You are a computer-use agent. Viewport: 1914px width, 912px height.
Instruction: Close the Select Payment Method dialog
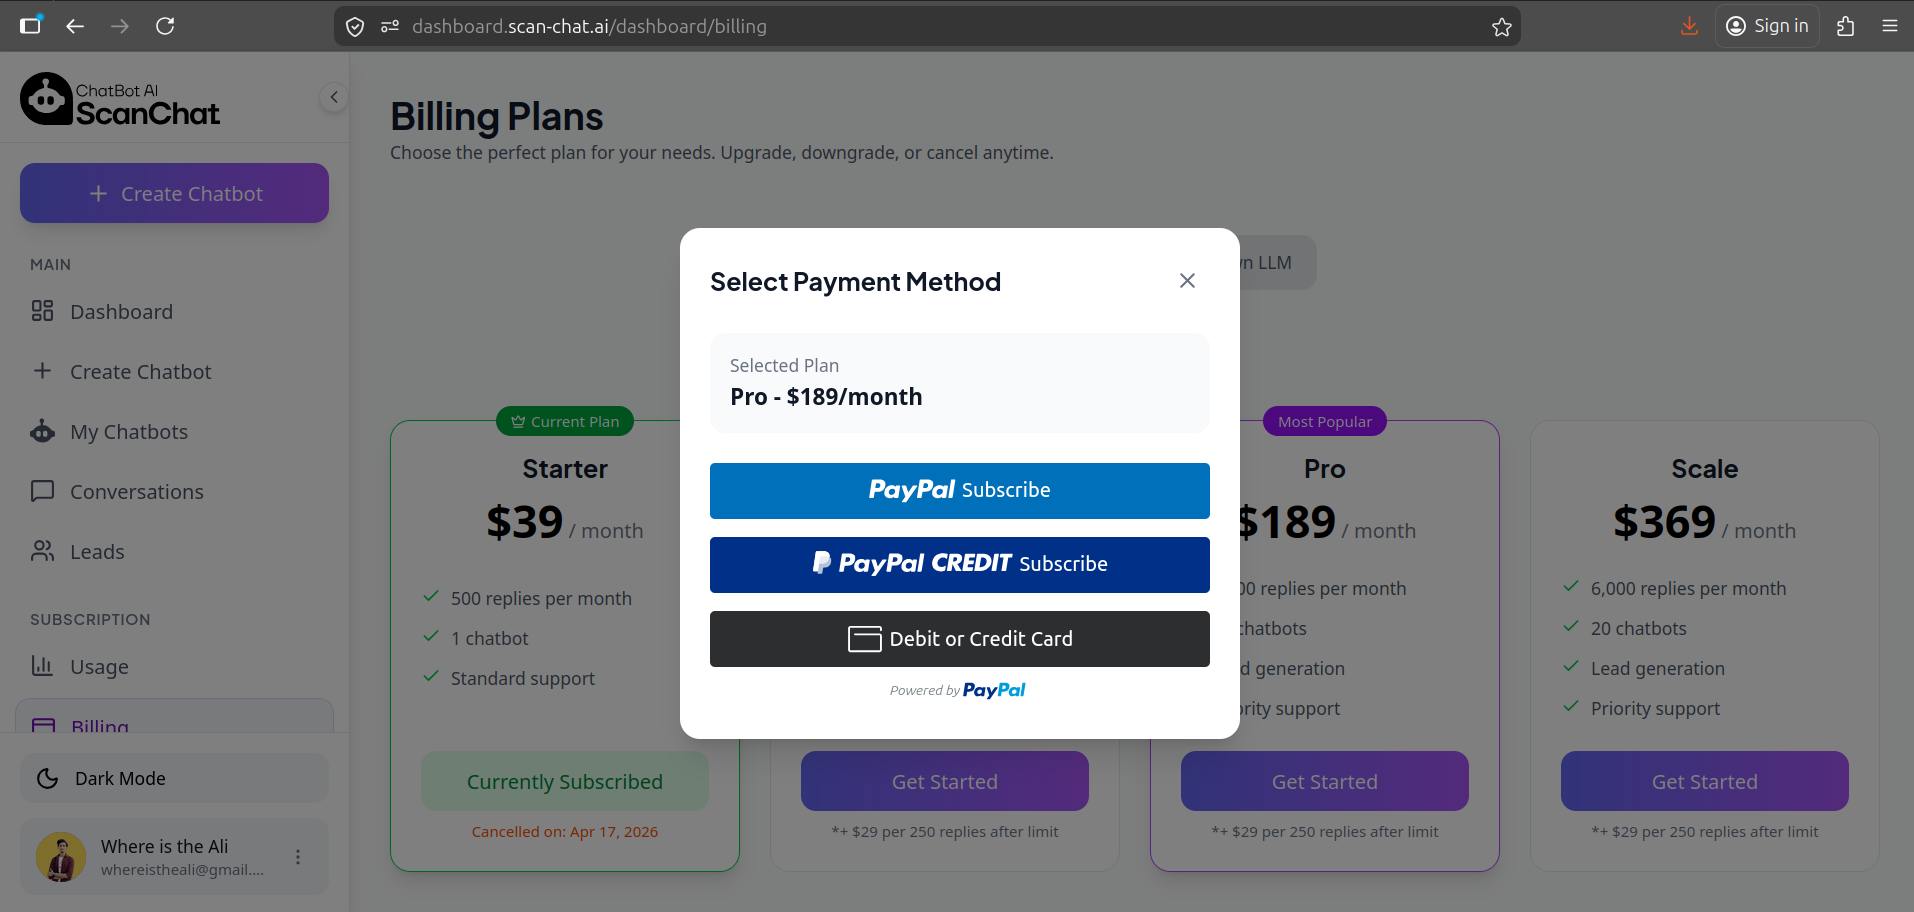click(x=1187, y=281)
